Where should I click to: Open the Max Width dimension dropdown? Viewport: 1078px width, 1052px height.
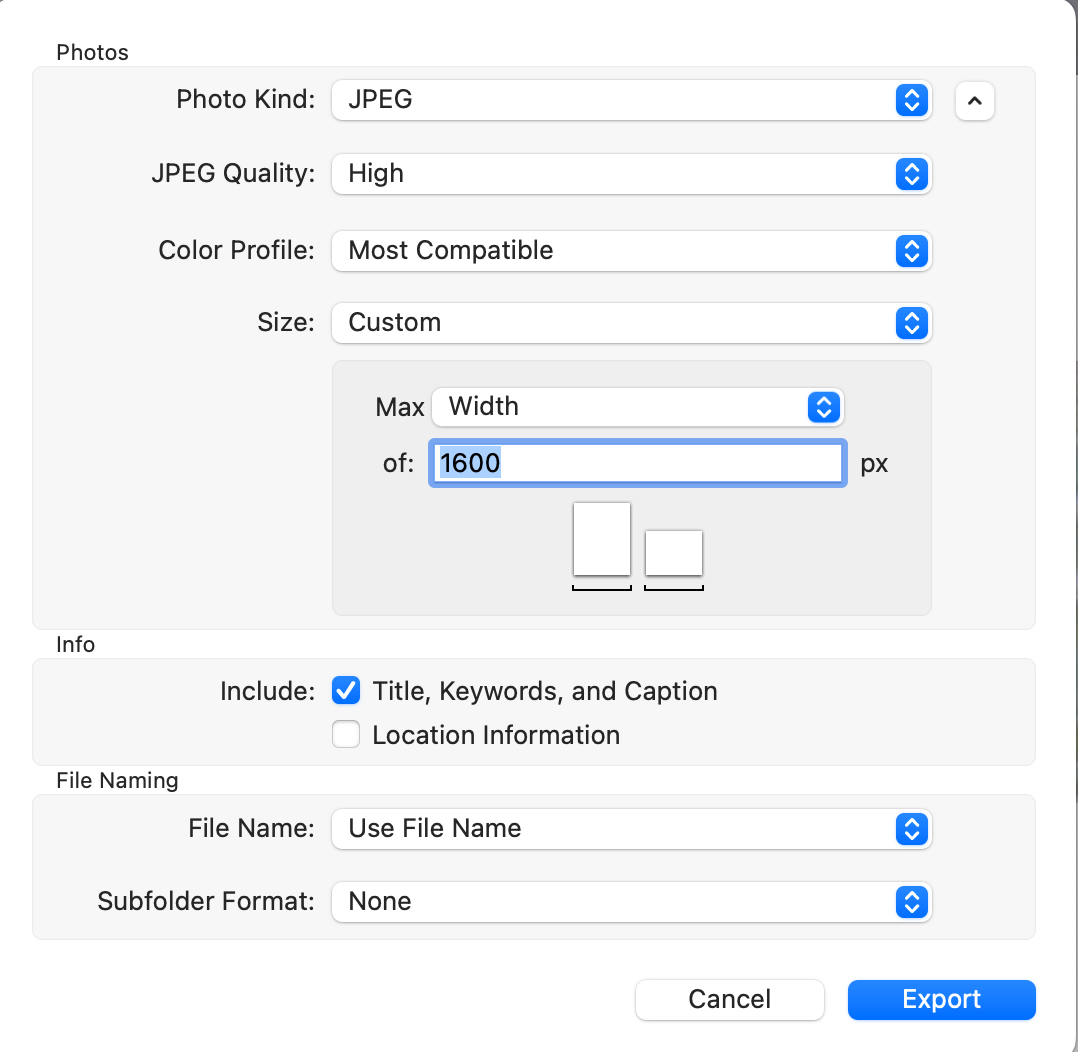click(x=637, y=407)
